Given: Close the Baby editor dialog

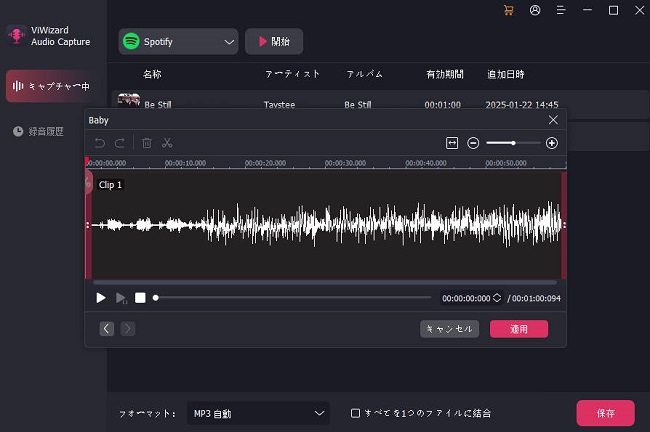Looking at the screenshot, I should click(x=553, y=120).
